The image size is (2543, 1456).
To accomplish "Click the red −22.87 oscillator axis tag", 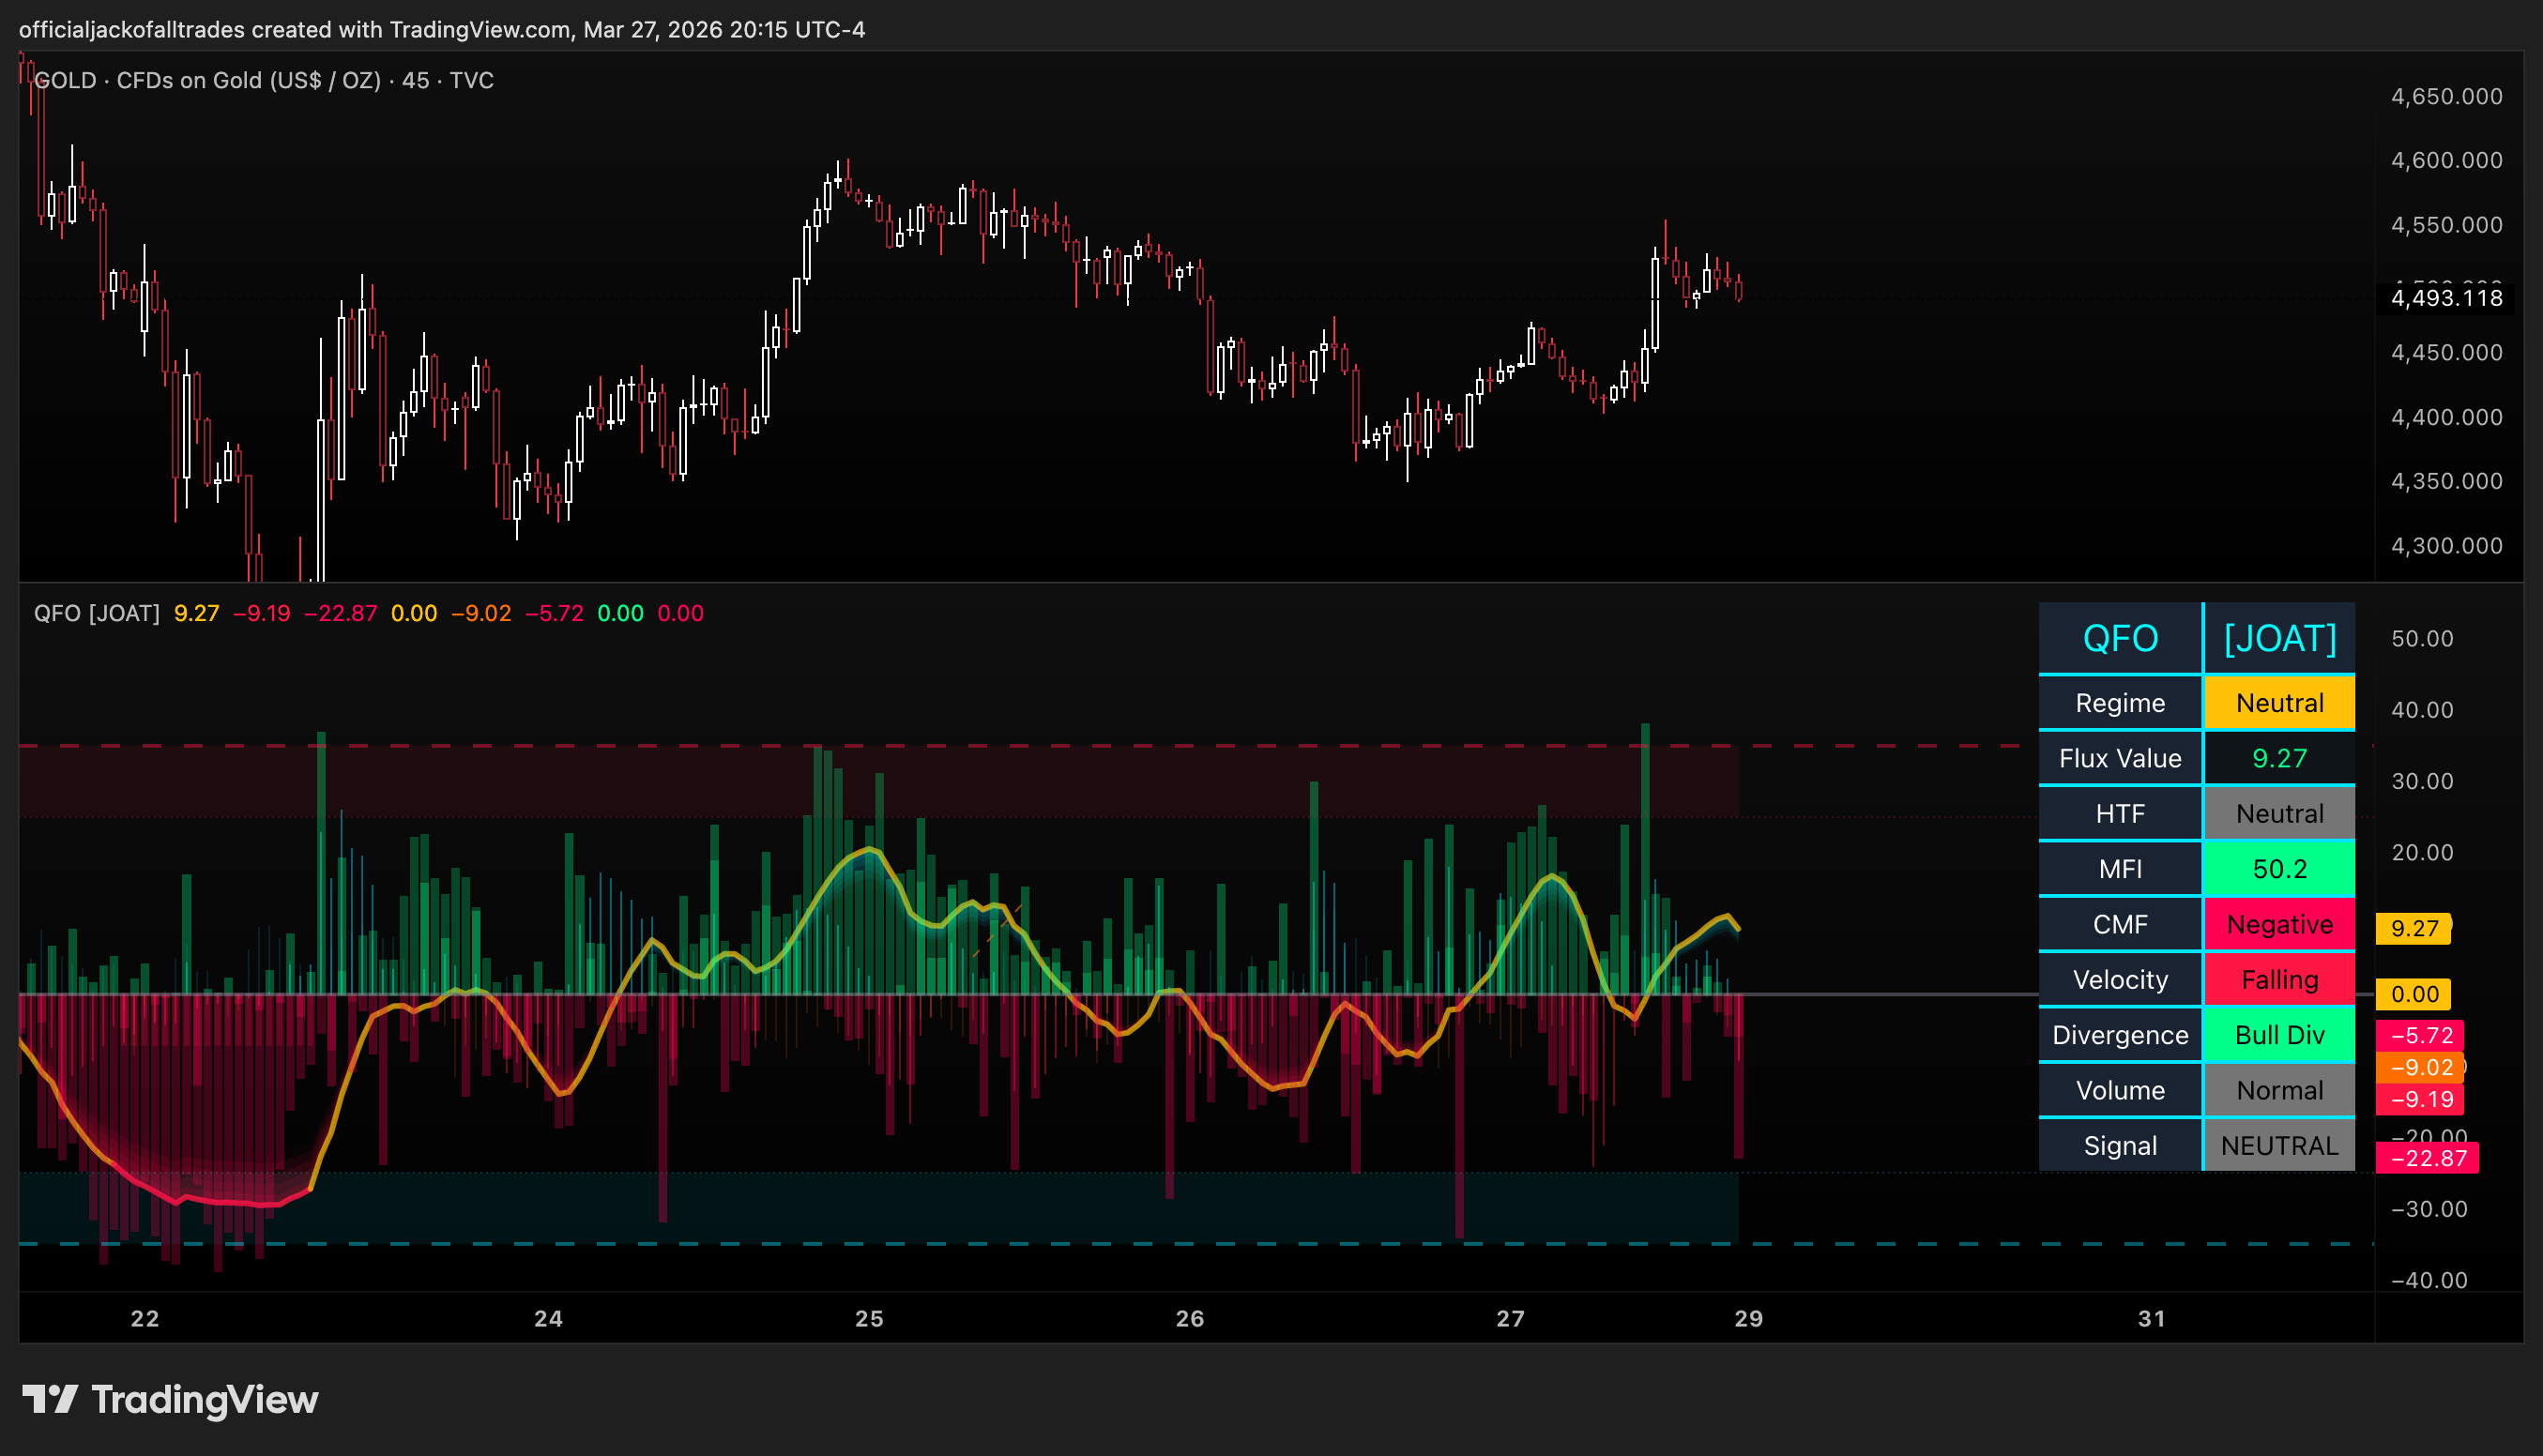I will [2427, 1158].
